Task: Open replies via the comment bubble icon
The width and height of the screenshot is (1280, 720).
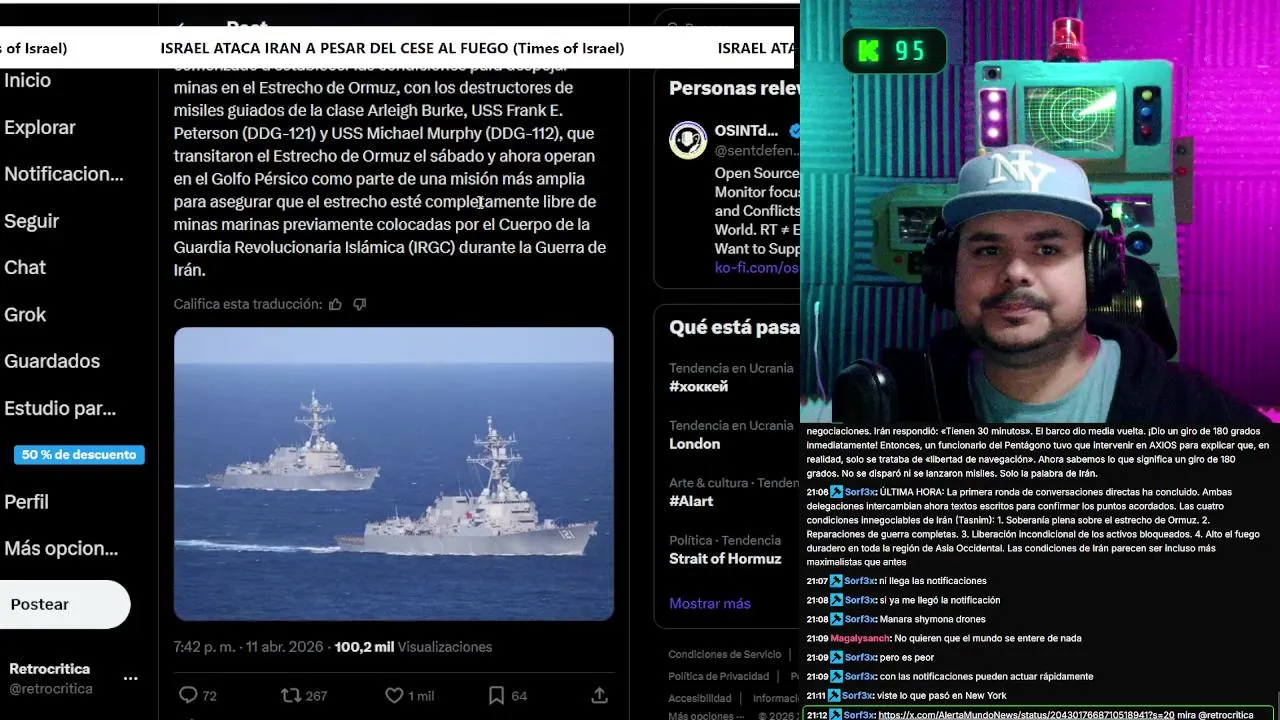Action: (x=187, y=695)
